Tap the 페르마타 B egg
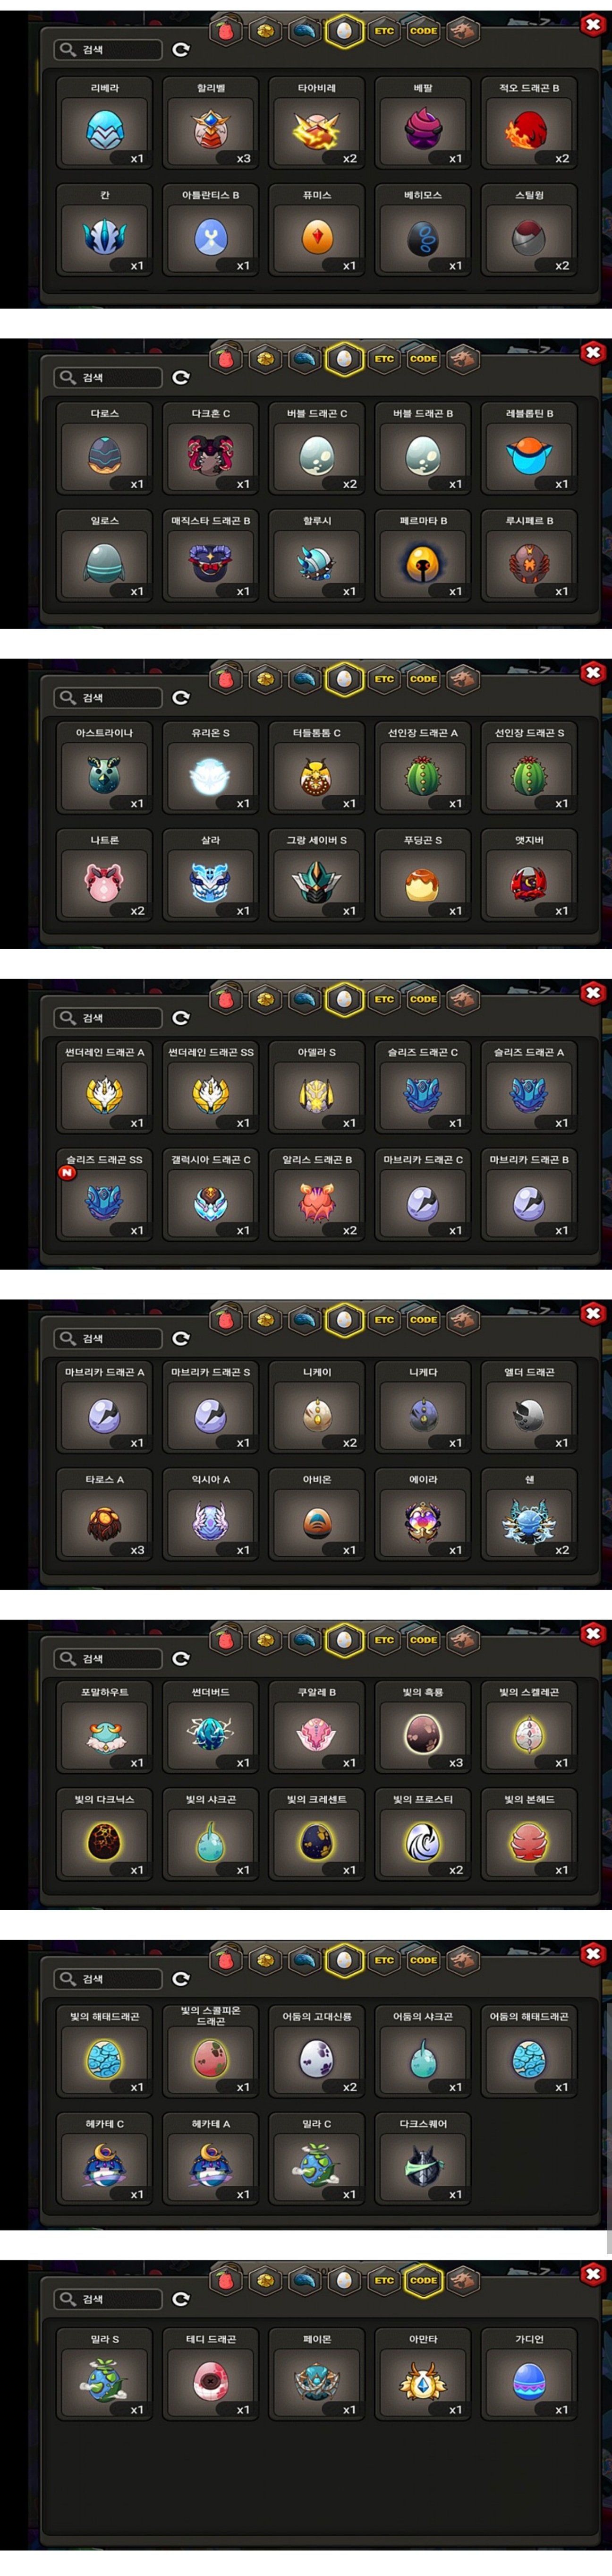The image size is (612, 2576). [423, 555]
